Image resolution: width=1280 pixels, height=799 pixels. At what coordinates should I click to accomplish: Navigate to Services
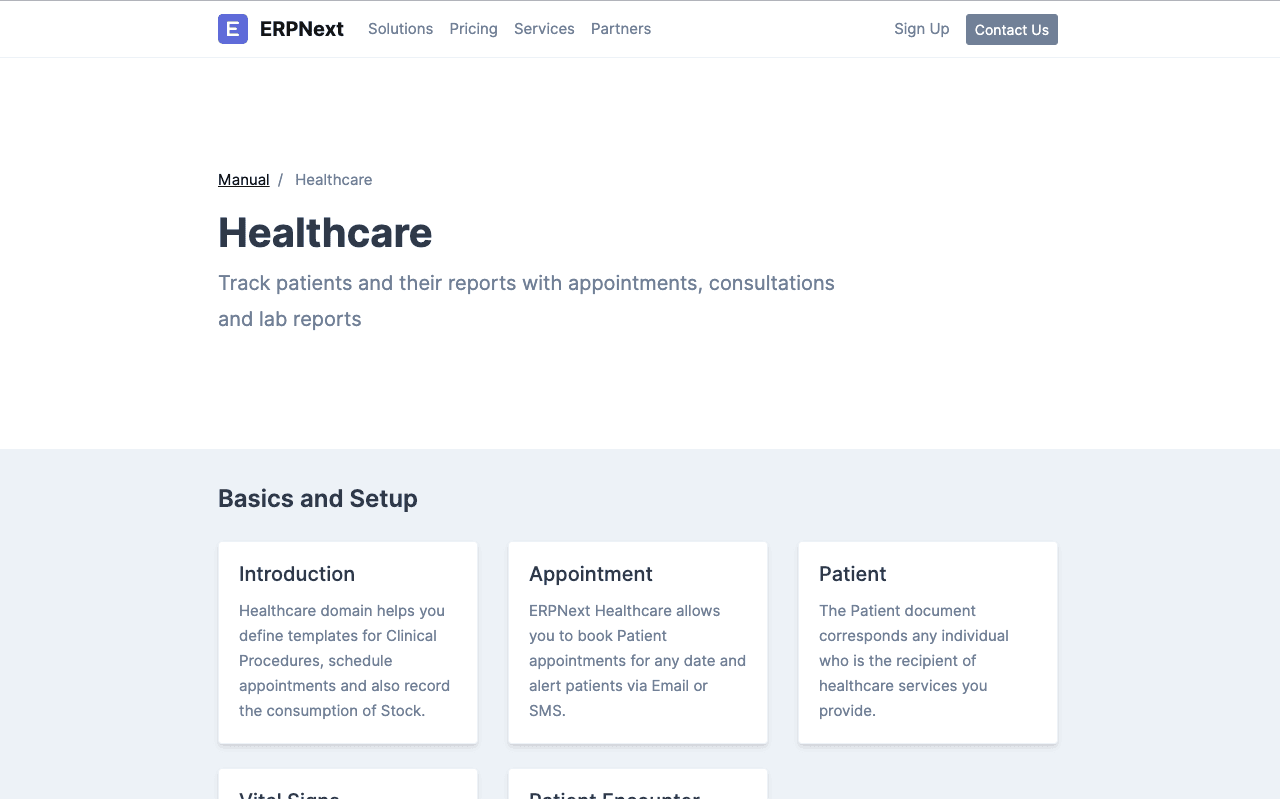tap(544, 29)
